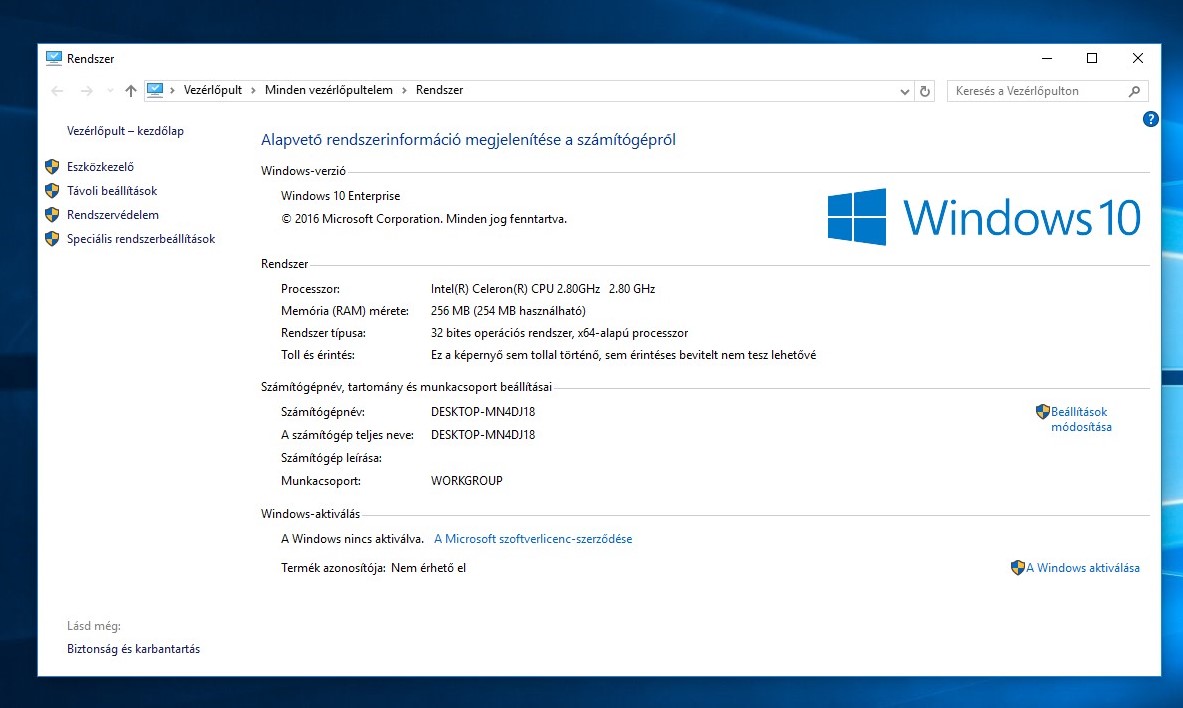This screenshot has width=1183, height=708.
Task: Click memory value 256 MB (254 MB használható)
Action: (508, 311)
